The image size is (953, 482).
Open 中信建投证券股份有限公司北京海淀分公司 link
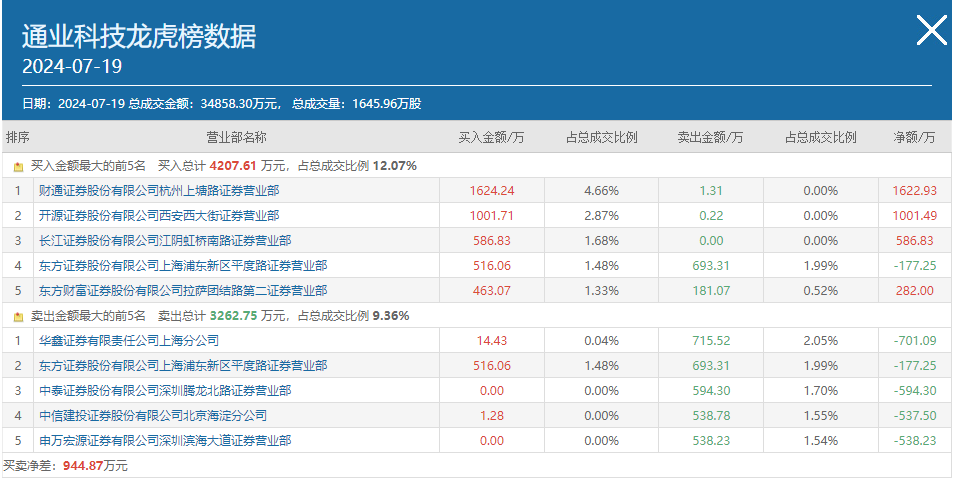(x=153, y=416)
